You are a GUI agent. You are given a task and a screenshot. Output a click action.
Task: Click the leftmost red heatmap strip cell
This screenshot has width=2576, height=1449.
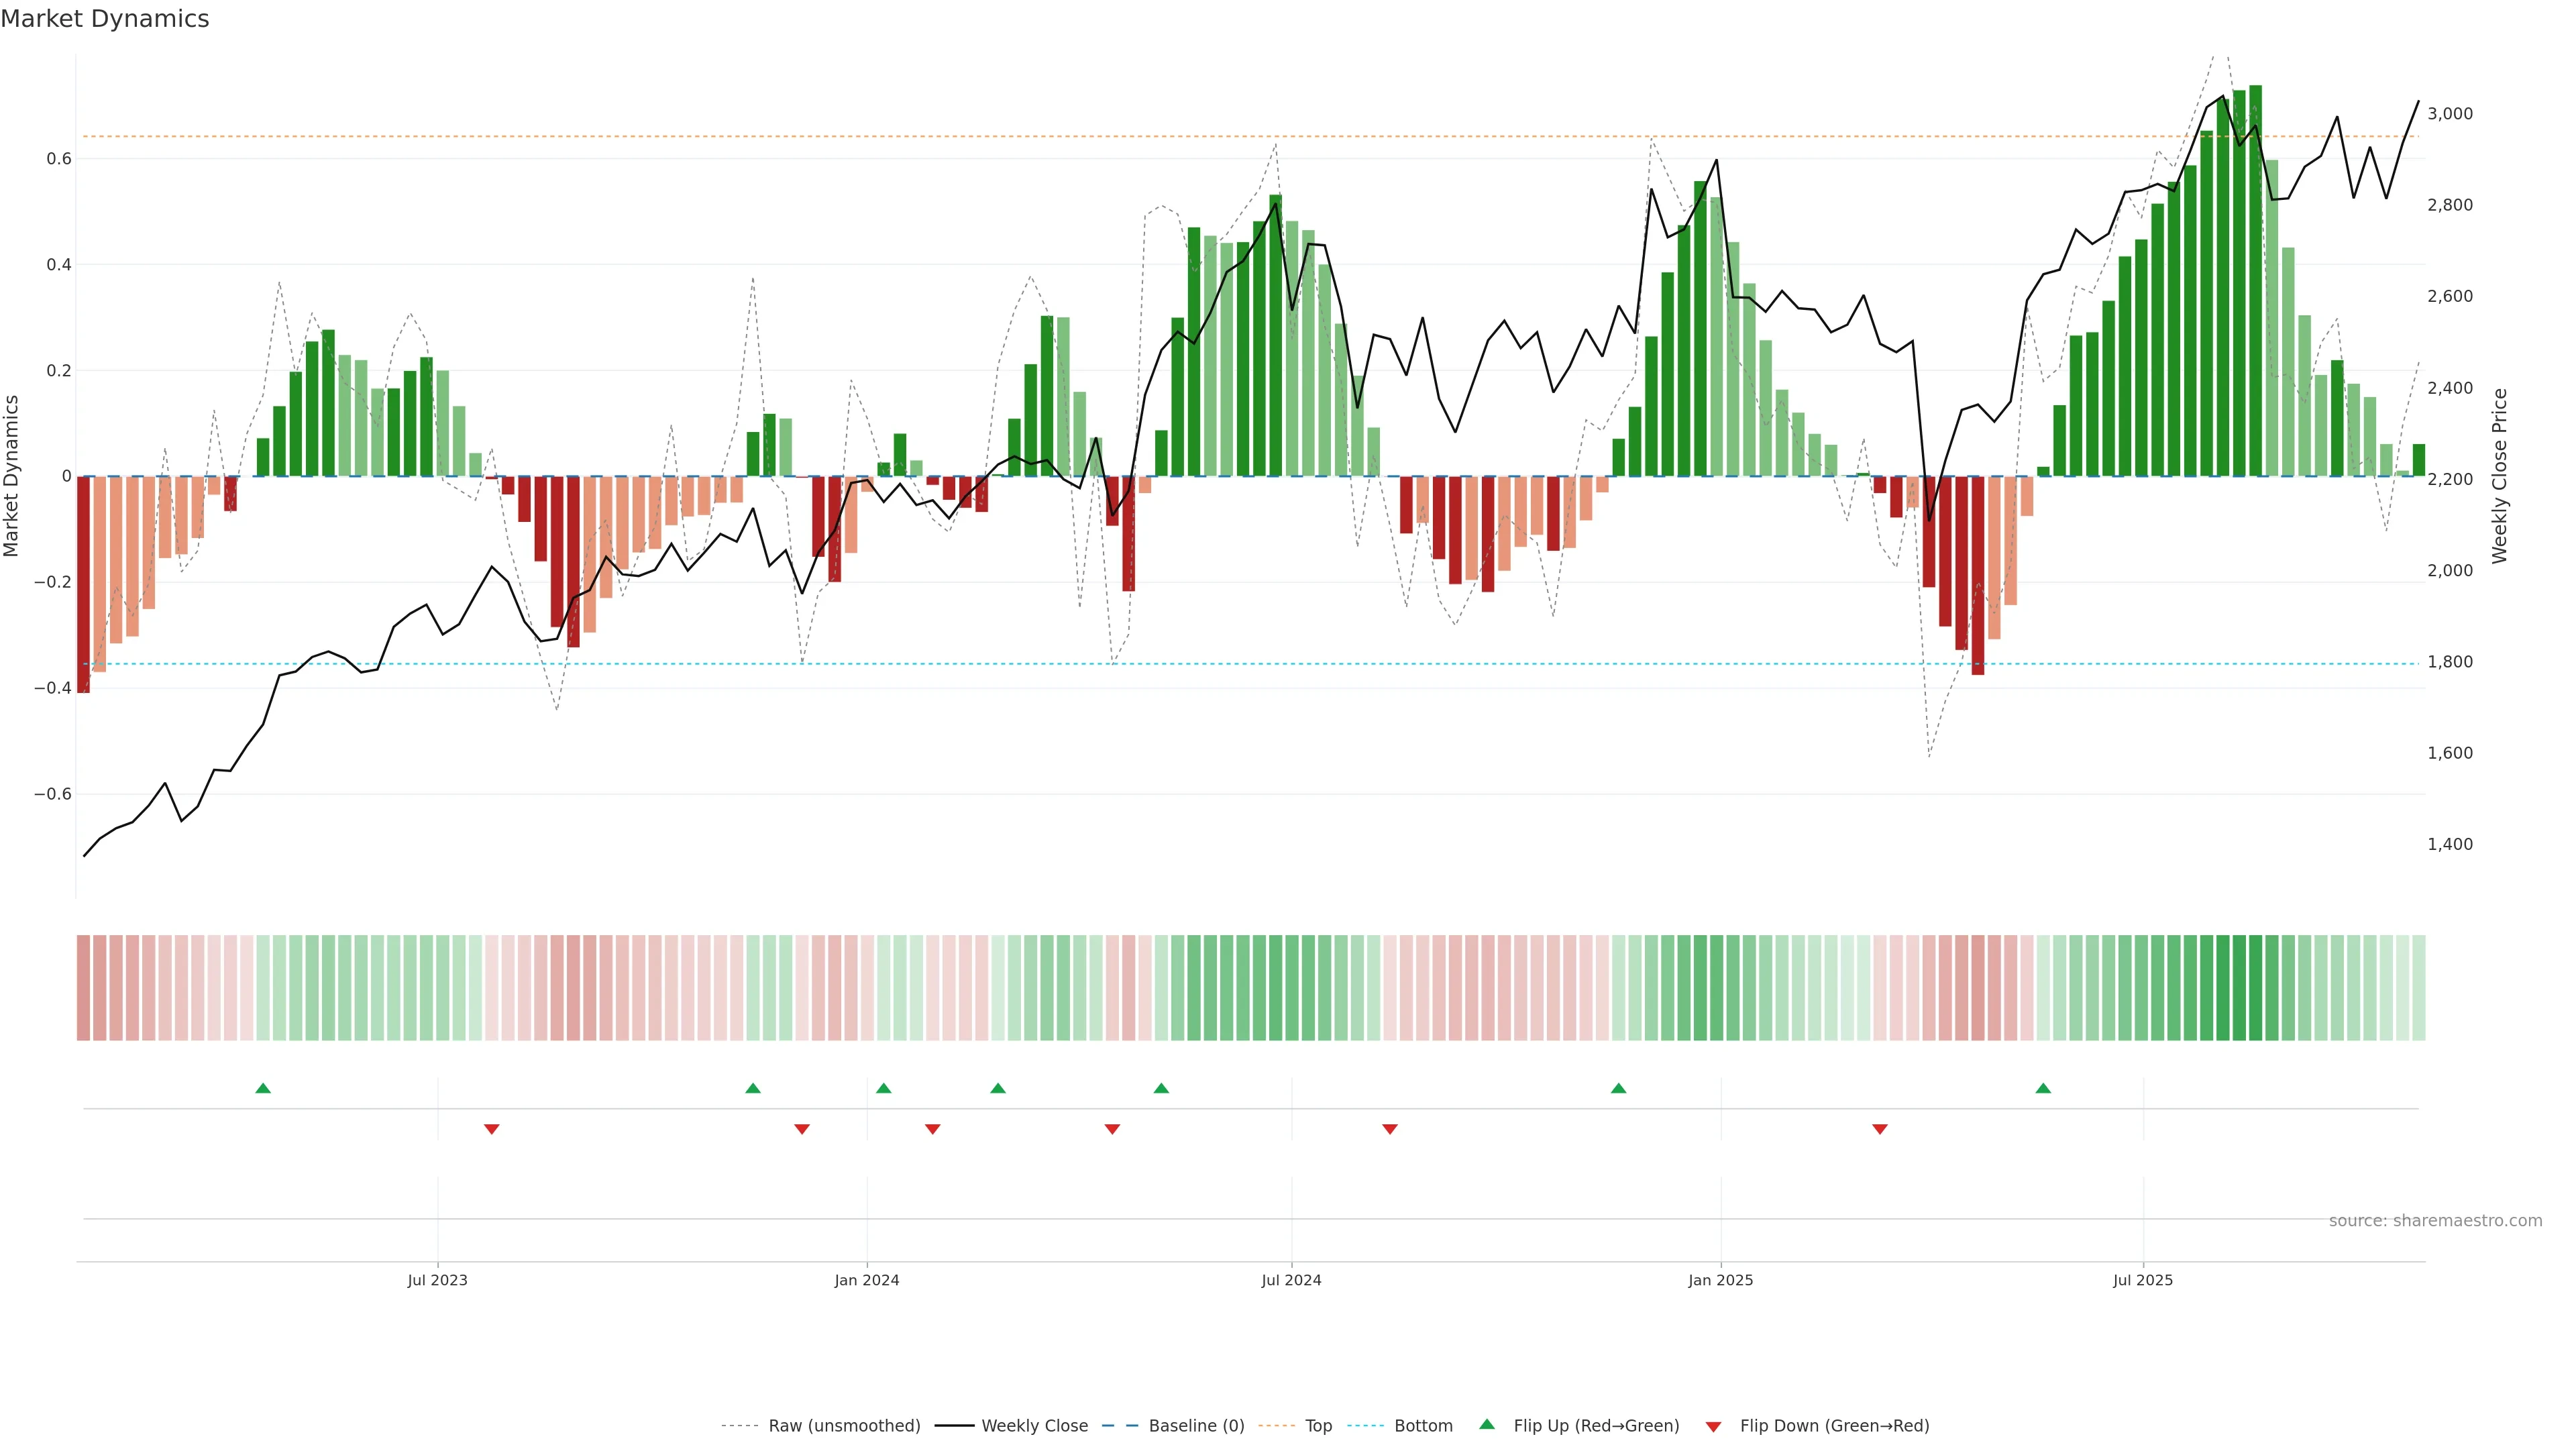point(83,988)
